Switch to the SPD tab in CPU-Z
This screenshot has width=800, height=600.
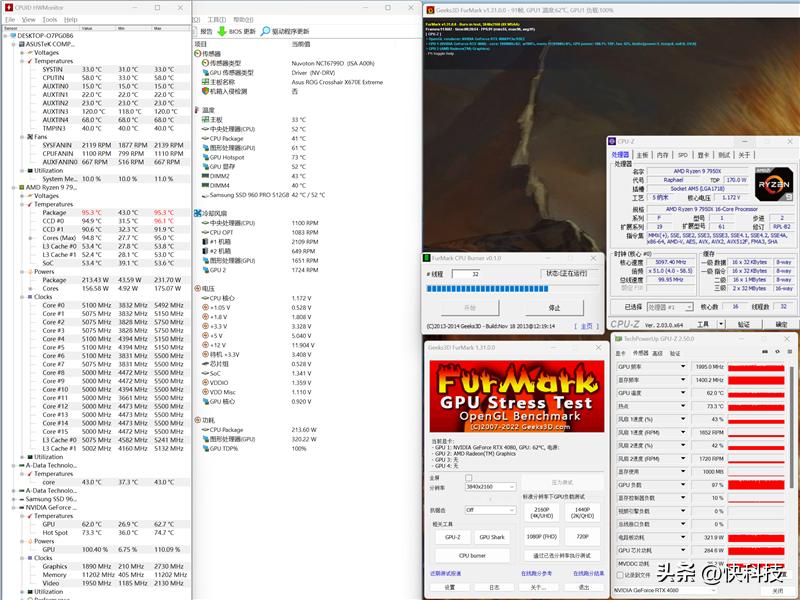coord(682,155)
